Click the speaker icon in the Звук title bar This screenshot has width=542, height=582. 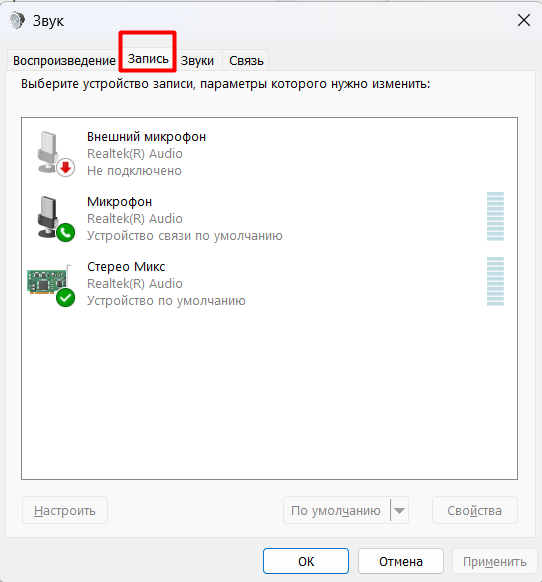[17, 20]
